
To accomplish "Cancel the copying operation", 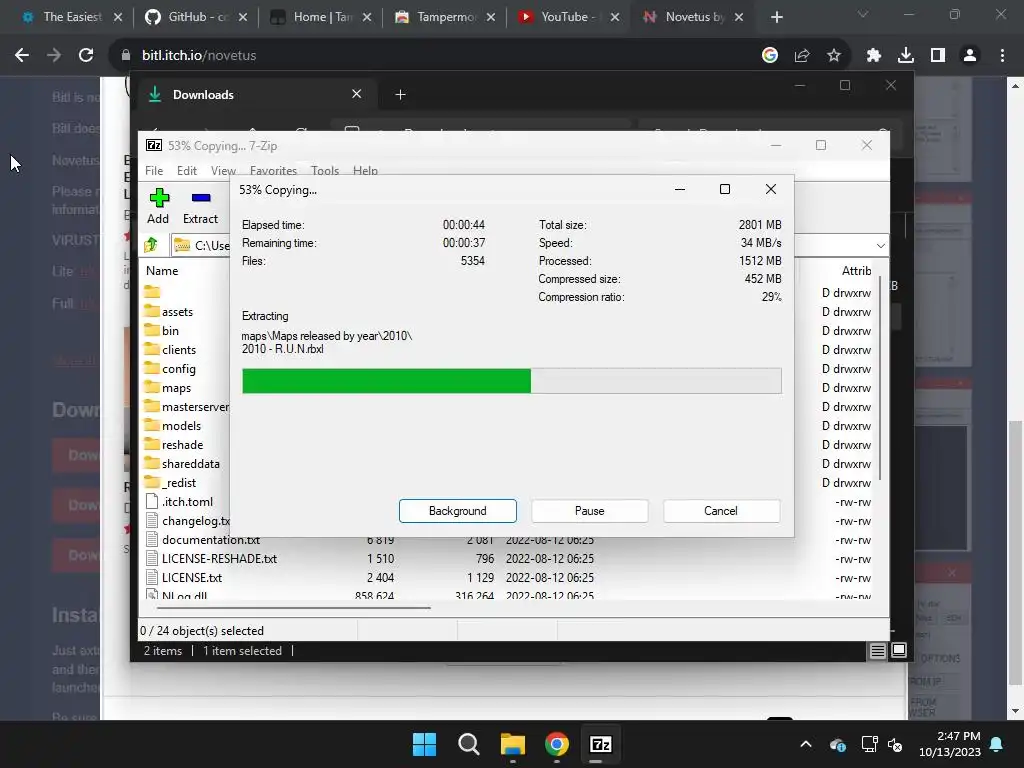I will coord(721,511).
